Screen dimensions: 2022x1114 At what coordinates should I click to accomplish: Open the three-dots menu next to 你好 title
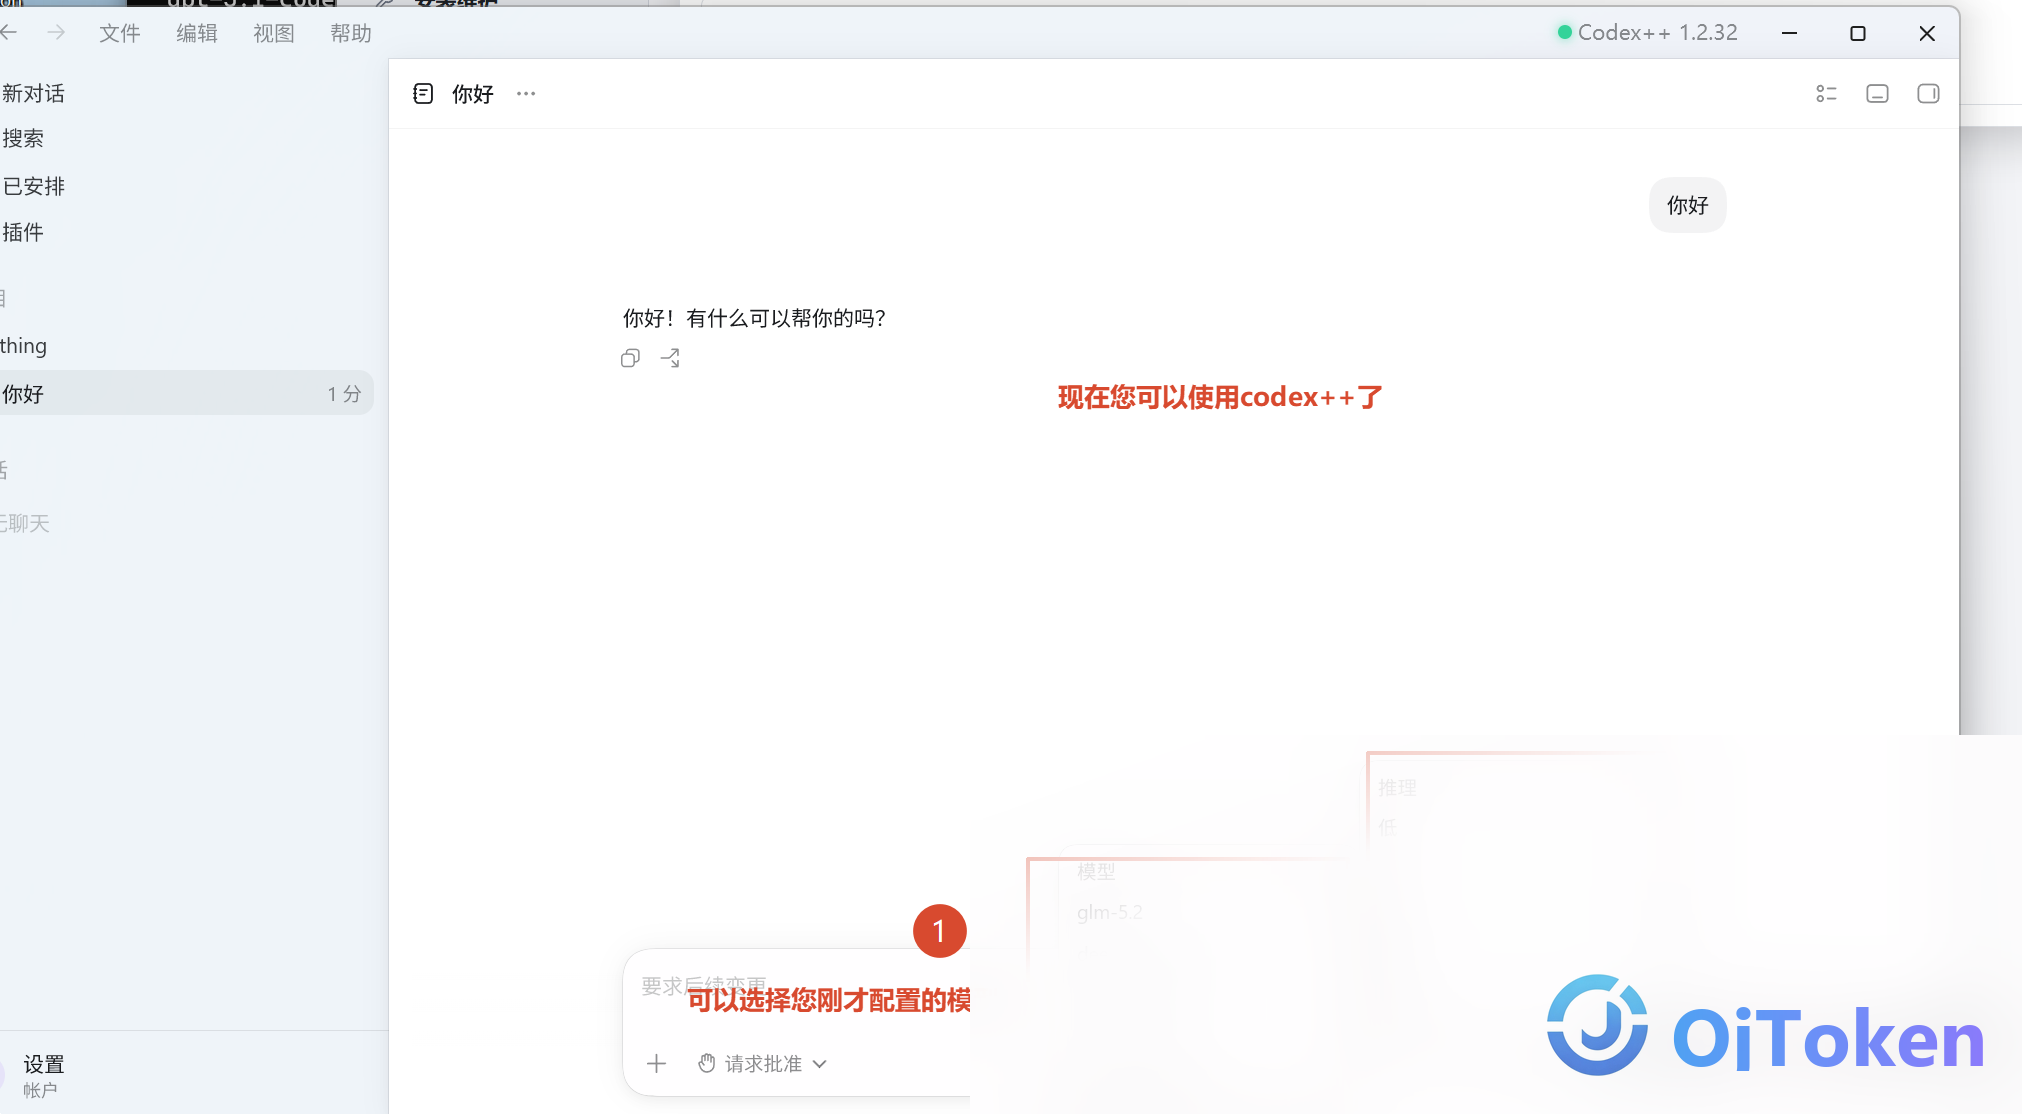click(x=526, y=94)
